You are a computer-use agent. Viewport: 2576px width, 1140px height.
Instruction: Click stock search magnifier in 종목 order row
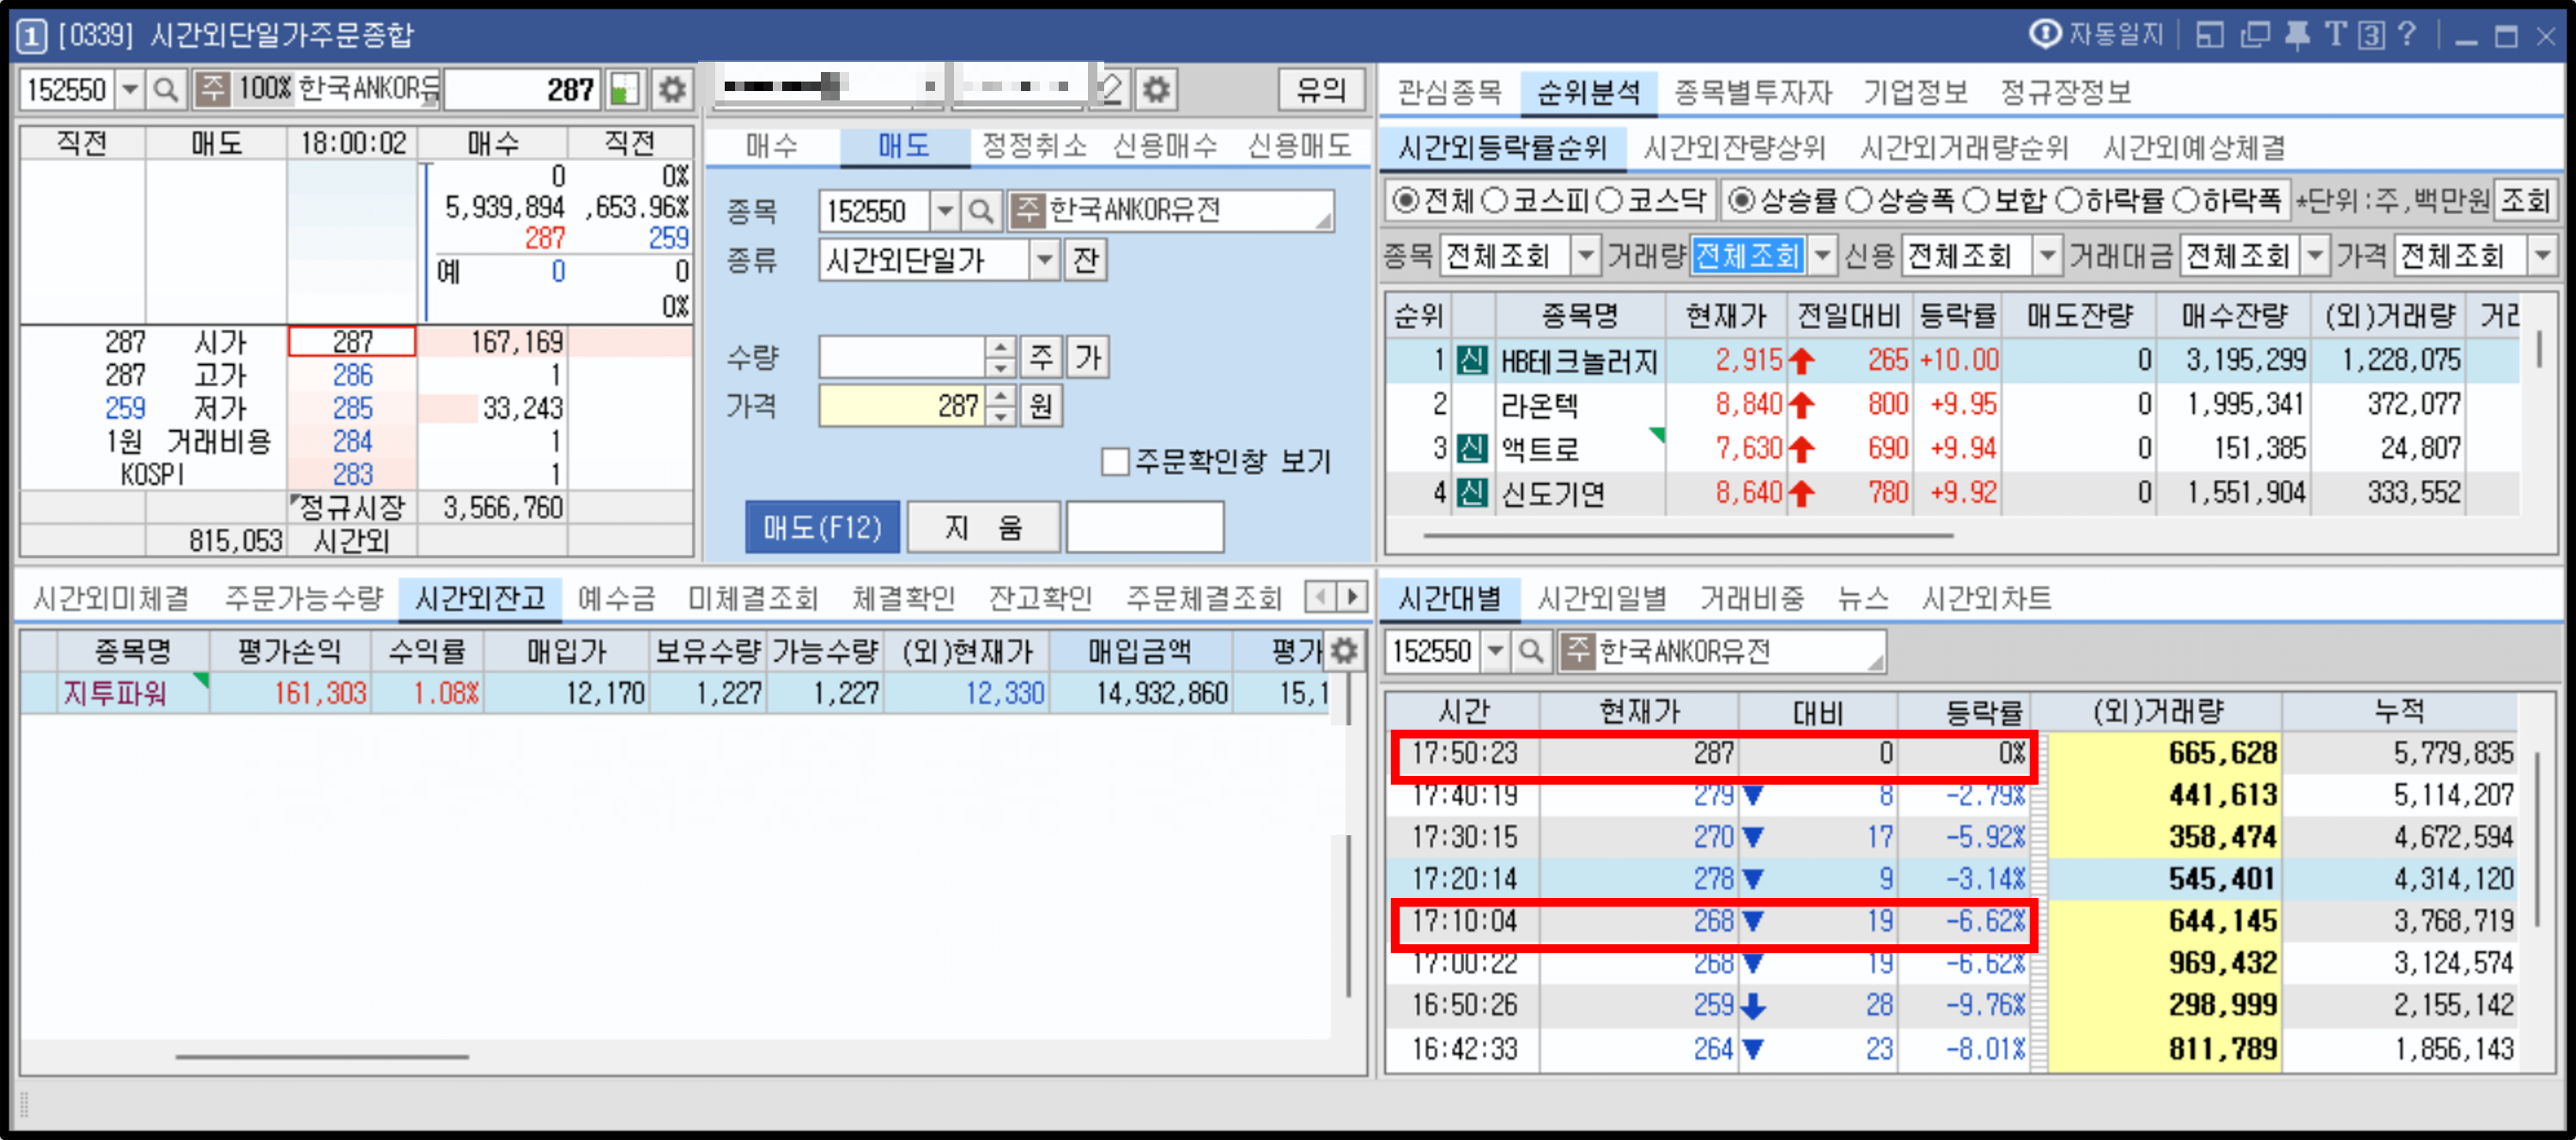(982, 211)
